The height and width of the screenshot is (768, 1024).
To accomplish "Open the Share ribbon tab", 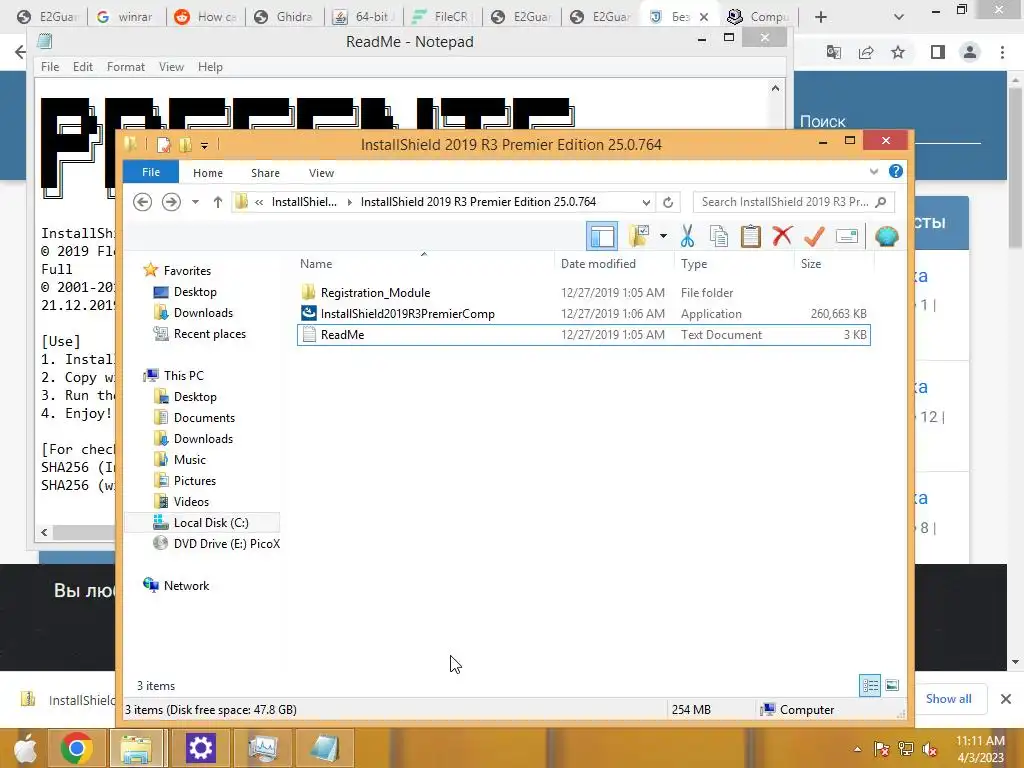I will (265, 173).
